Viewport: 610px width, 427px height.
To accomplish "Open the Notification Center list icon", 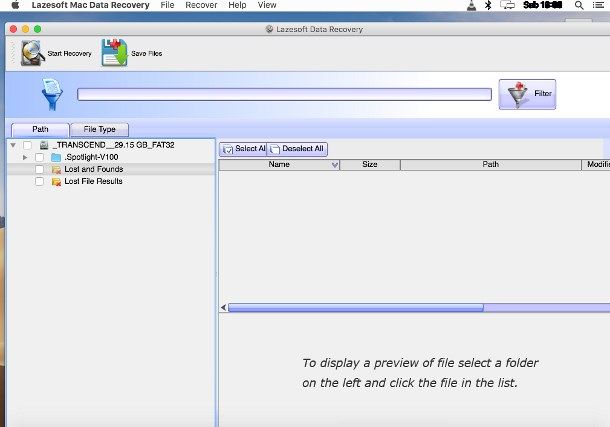I will coord(598,5).
